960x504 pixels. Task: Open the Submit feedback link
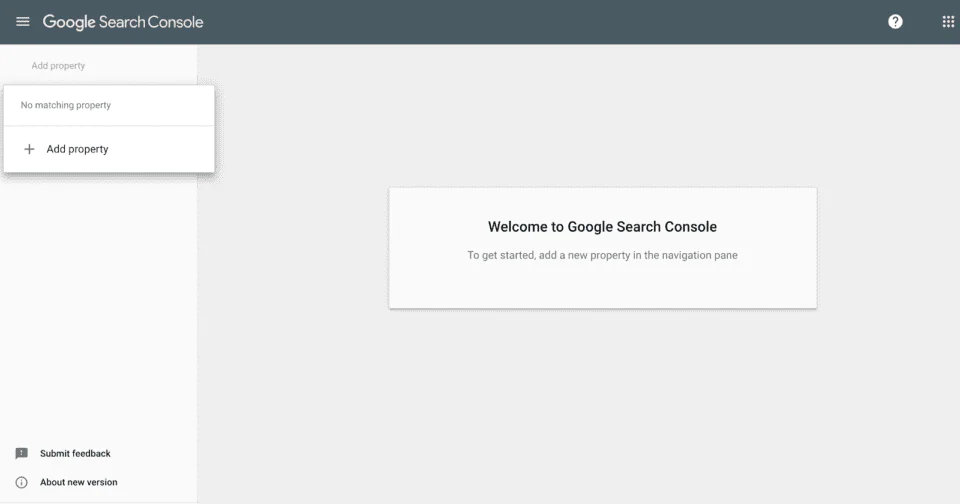75,453
